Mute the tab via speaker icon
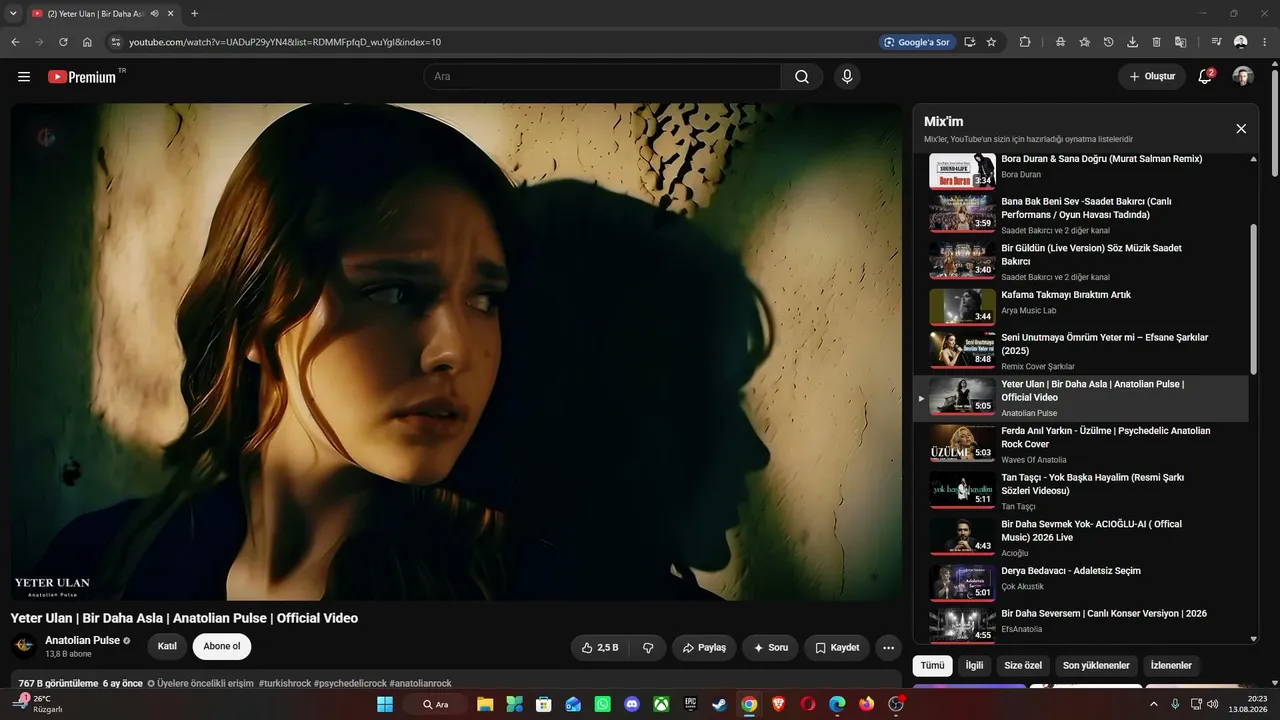1280x720 pixels. pyautogui.click(x=155, y=13)
